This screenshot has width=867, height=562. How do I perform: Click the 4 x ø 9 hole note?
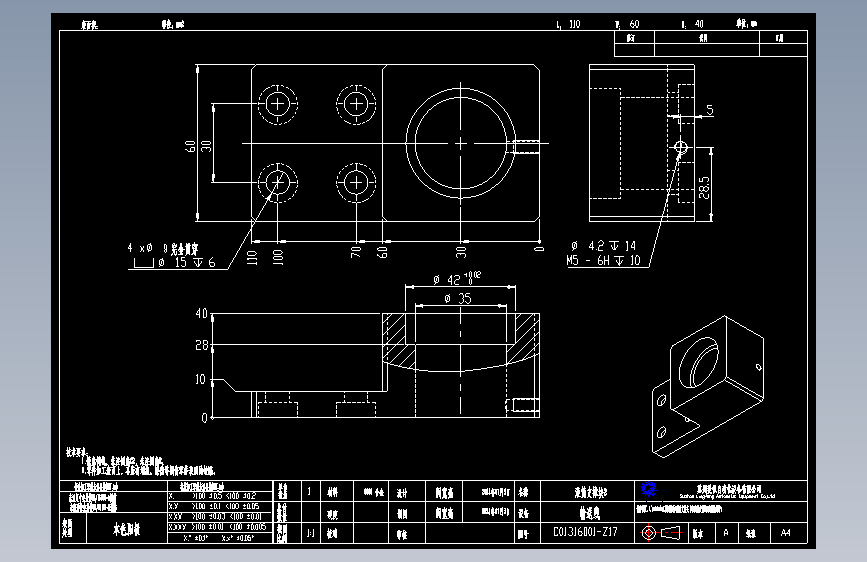click(162, 248)
